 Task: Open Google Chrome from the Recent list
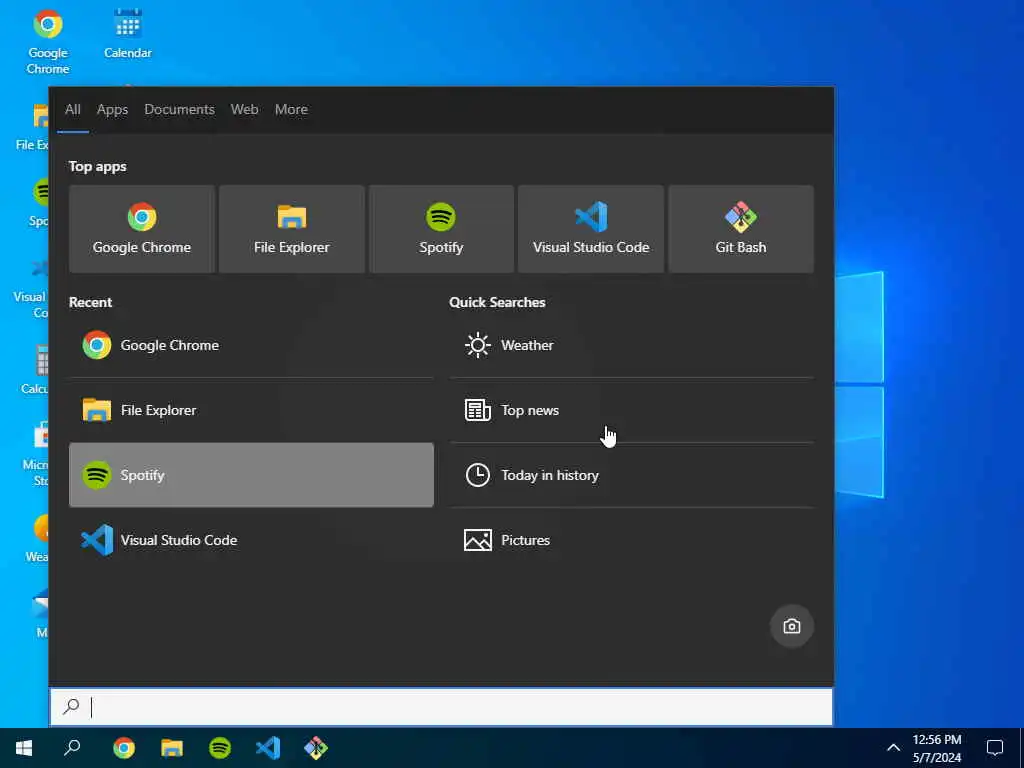pyautogui.click(x=251, y=345)
